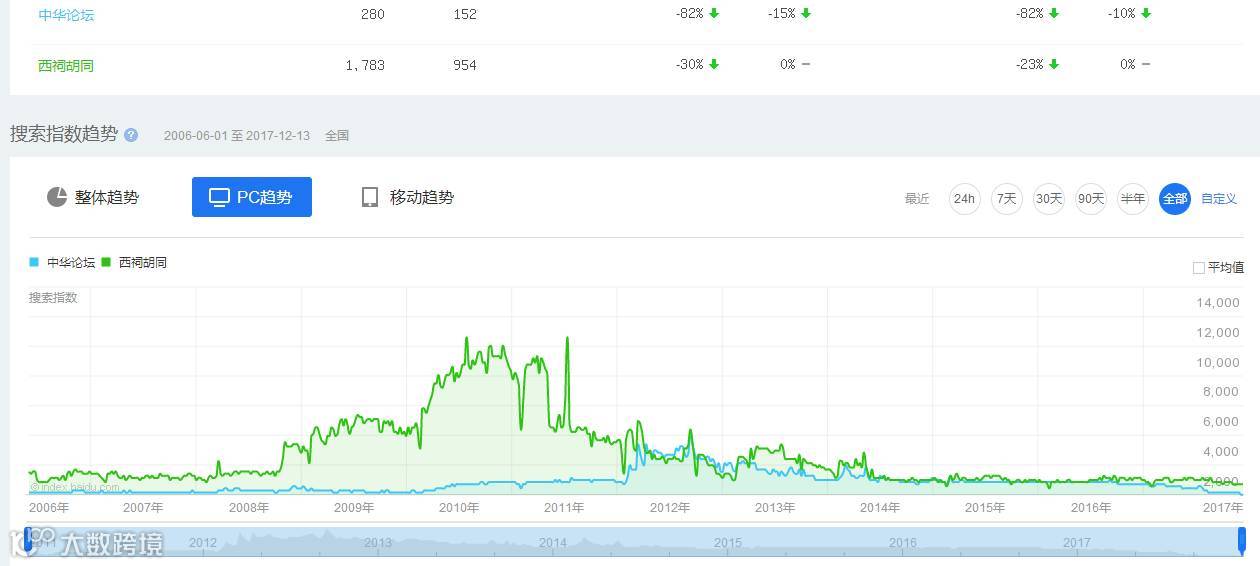The height and width of the screenshot is (566, 1260).
Task: Click the value 152 in 中华论坛 row
Action: [464, 15]
